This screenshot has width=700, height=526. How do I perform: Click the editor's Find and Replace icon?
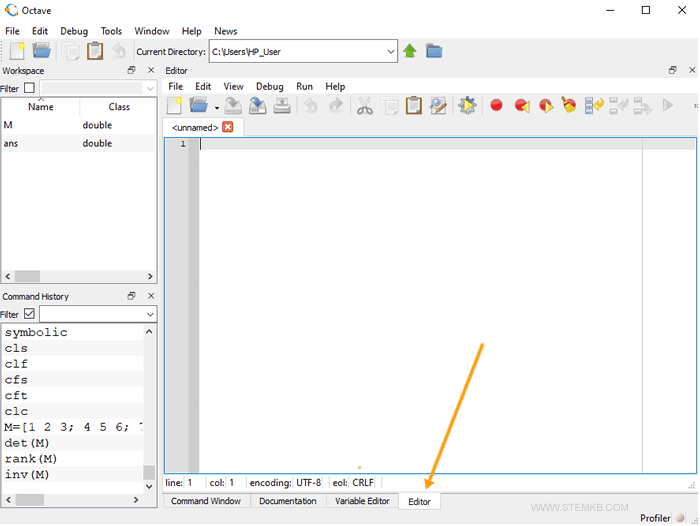click(438, 106)
